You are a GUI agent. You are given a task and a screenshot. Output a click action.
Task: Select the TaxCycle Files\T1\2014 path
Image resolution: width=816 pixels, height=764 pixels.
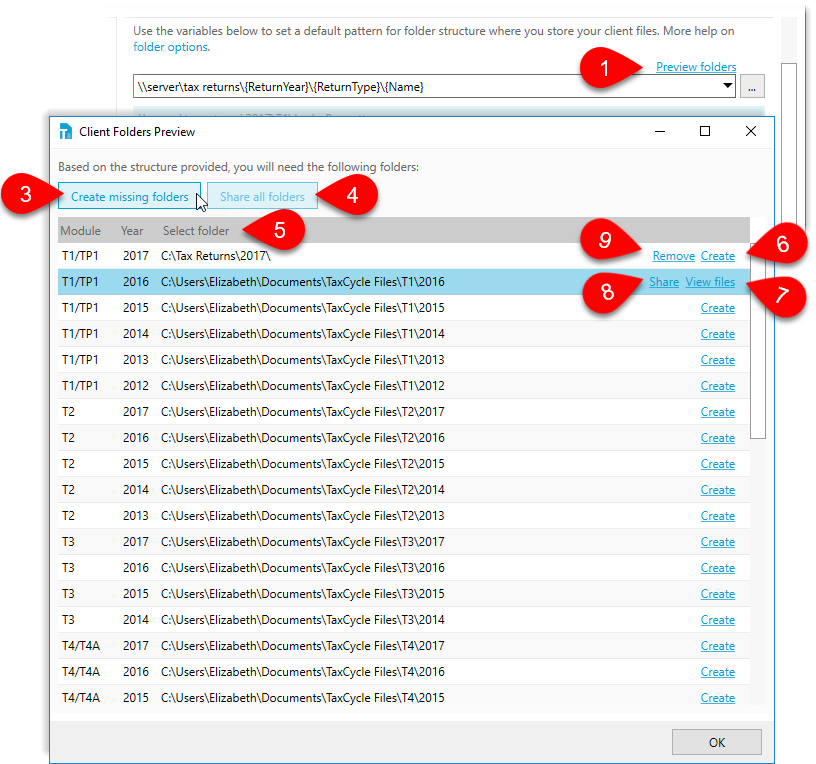[303, 334]
